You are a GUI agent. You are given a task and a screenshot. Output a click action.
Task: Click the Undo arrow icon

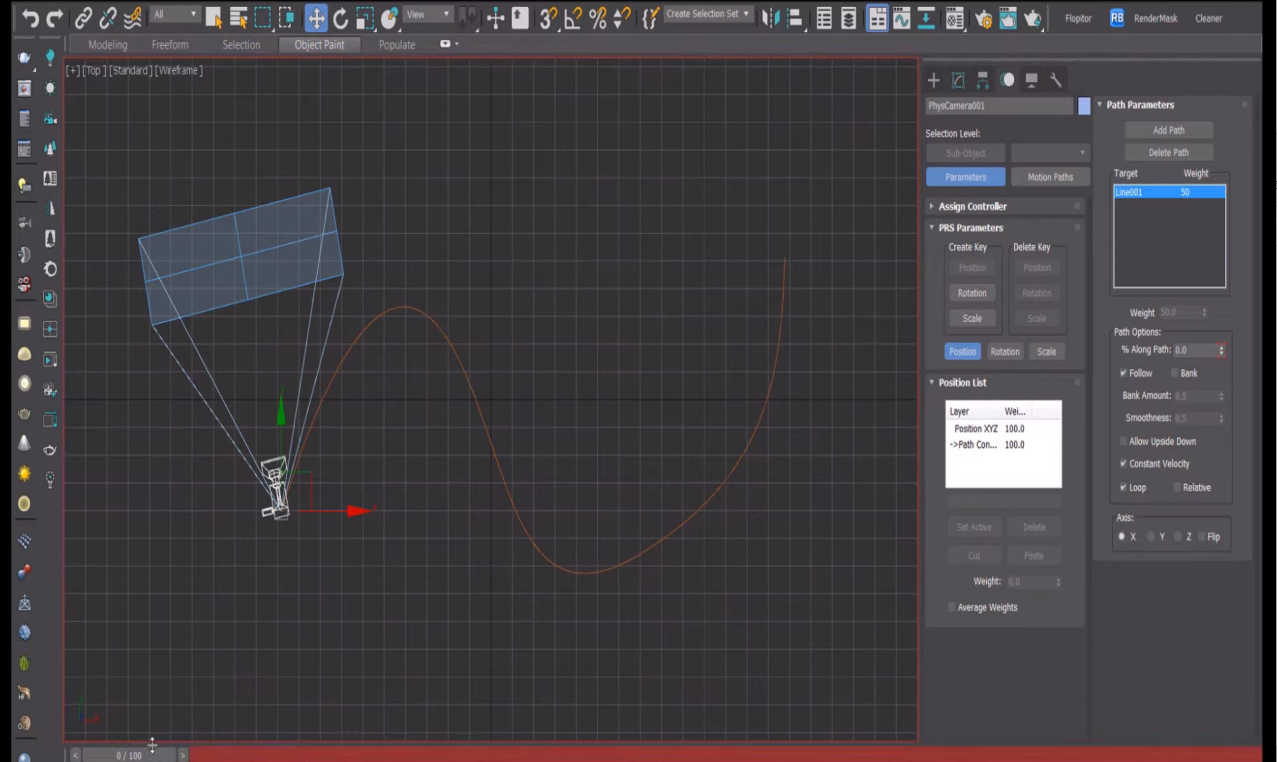(x=30, y=17)
